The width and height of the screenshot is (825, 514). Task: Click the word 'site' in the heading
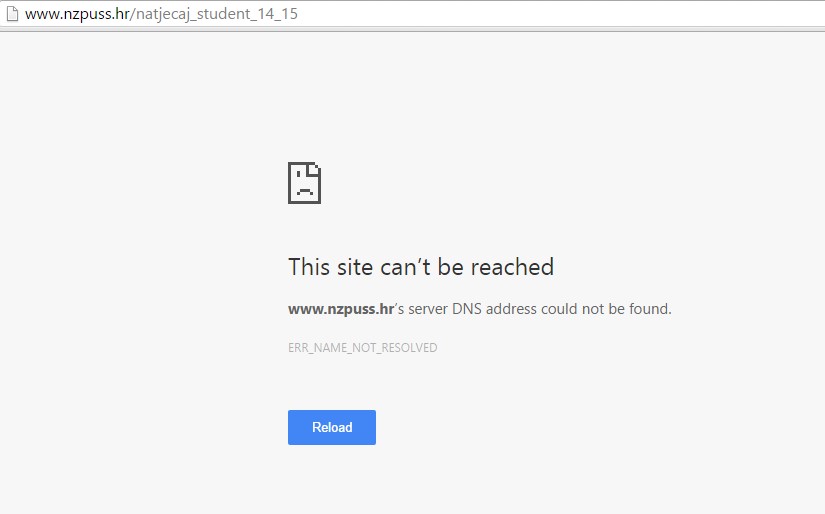355,267
